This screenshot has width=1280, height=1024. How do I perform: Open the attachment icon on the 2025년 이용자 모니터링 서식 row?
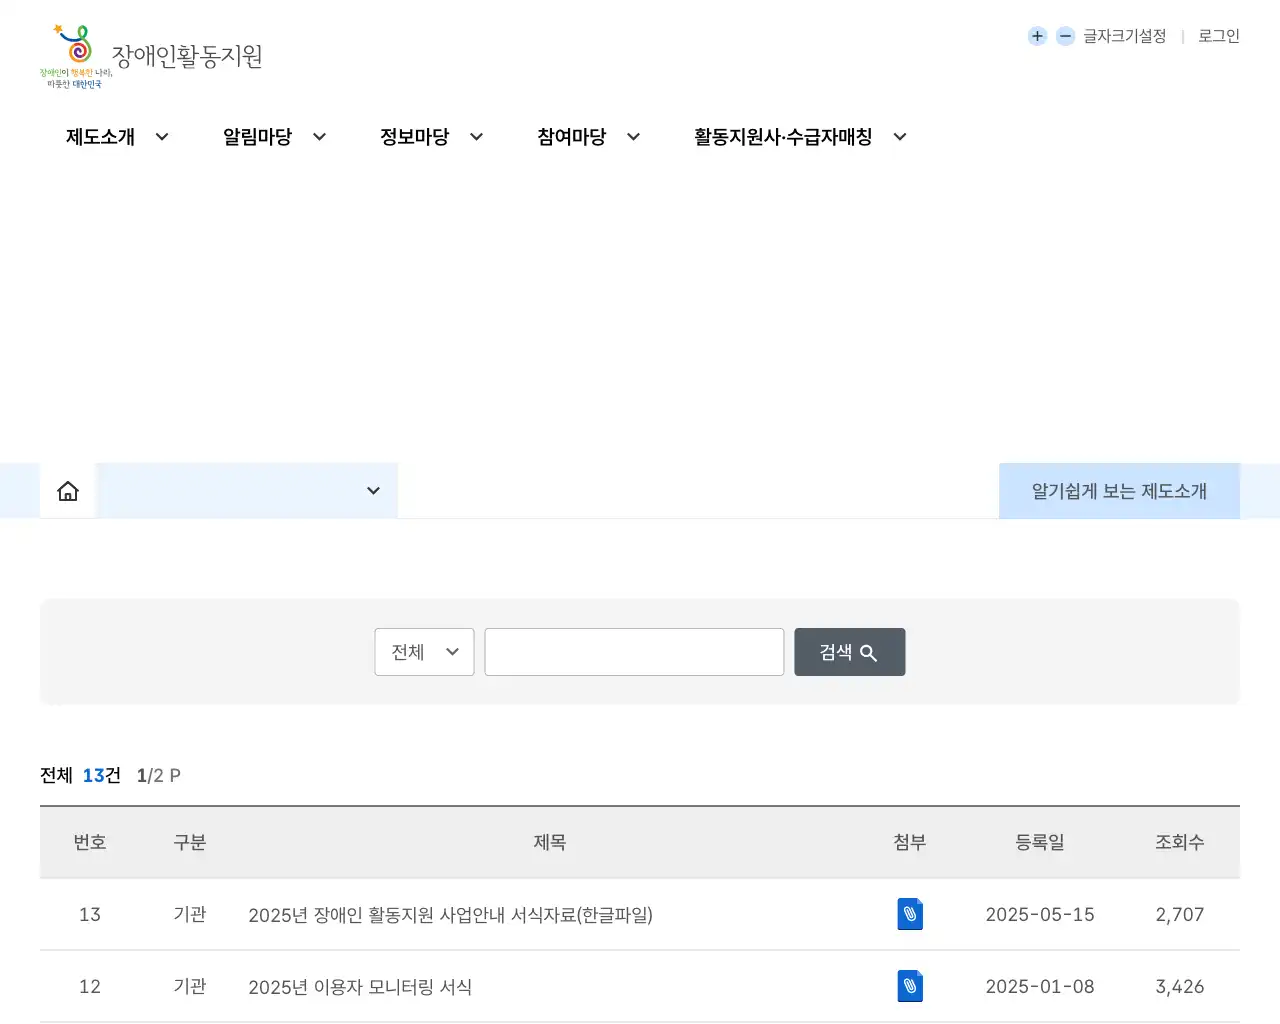[909, 986]
